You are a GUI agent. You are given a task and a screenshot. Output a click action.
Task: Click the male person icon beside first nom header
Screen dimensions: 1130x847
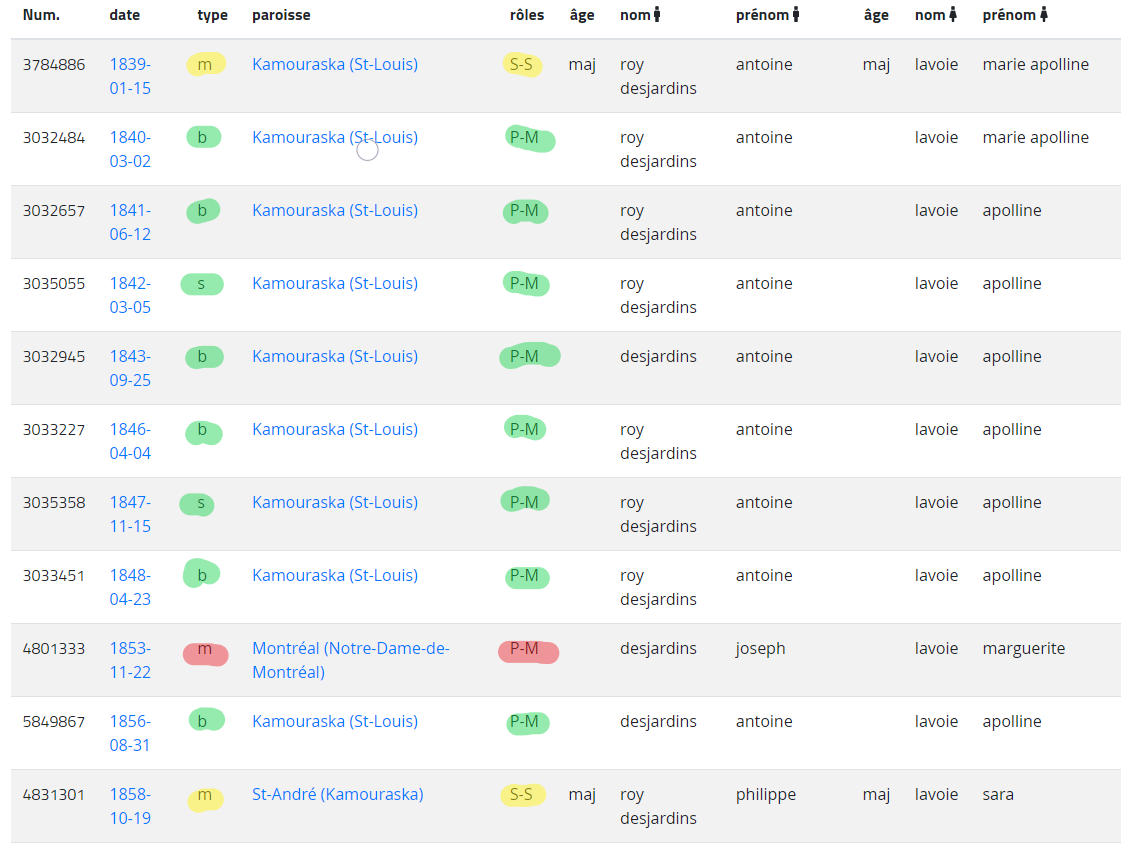657,14
